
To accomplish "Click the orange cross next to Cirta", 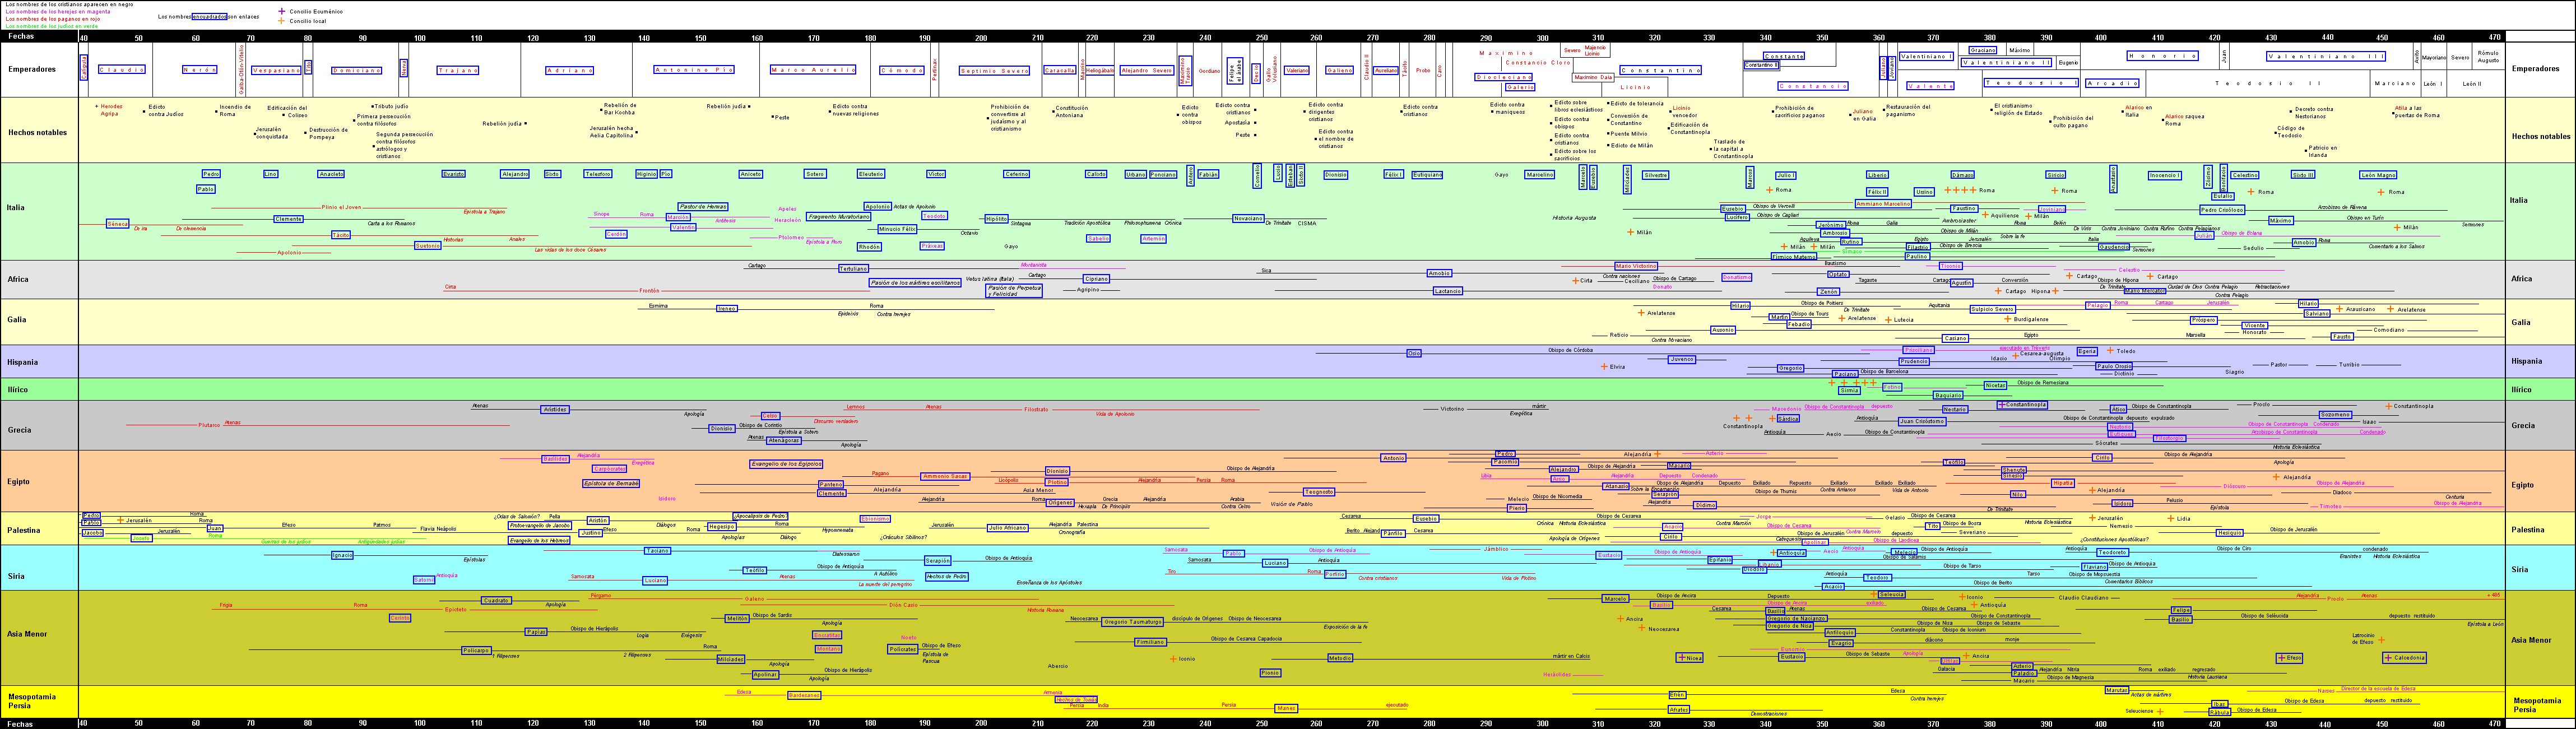I will (1575, 281).
